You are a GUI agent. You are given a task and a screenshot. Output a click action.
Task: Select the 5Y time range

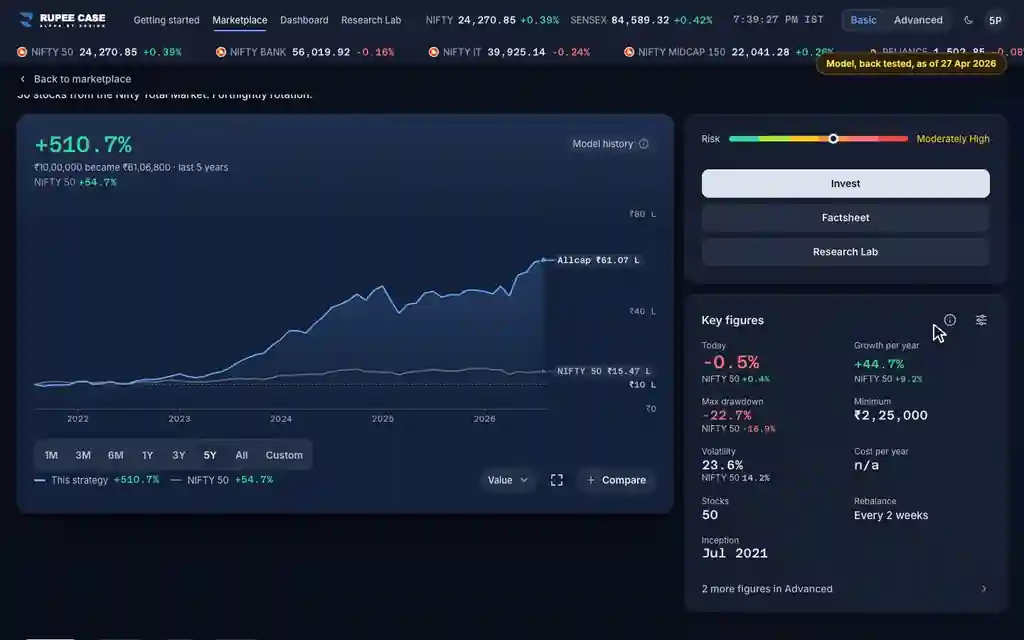[x=210, y=455]
